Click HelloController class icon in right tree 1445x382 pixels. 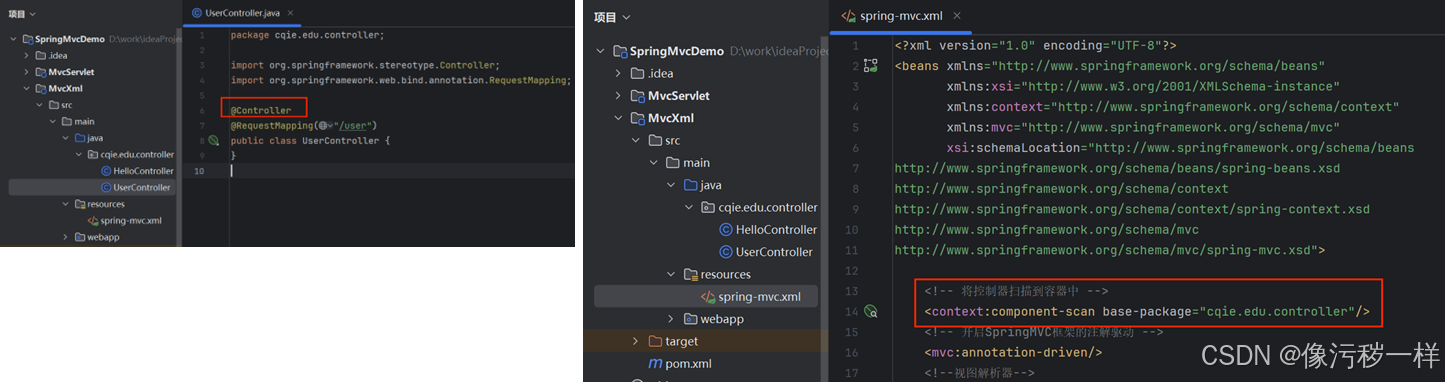726,230
